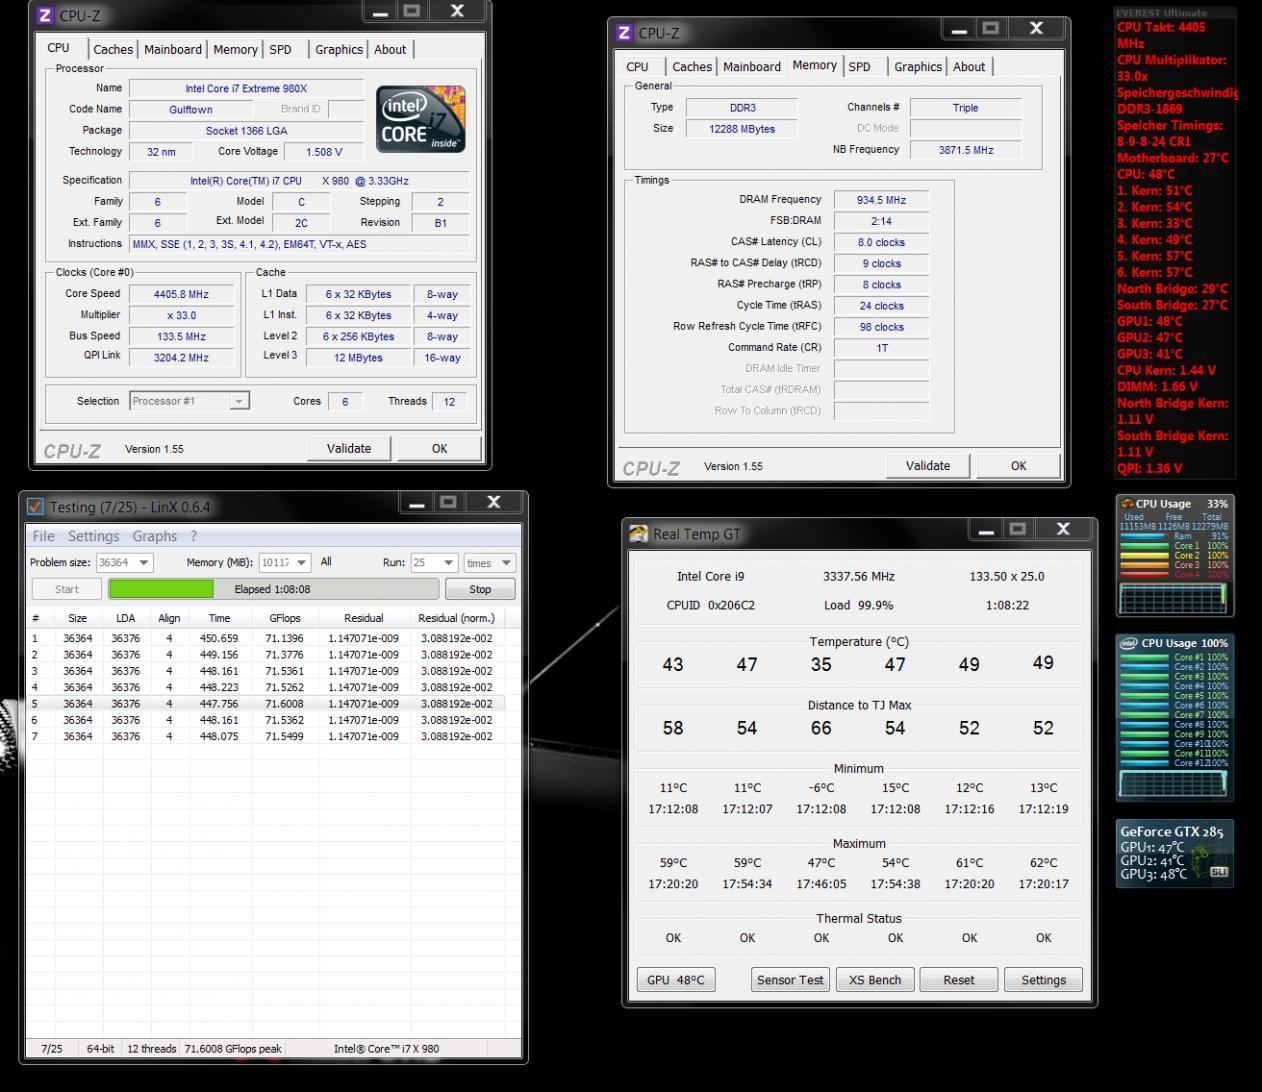Click CAS# Latency 8.0 clocks field
This screenshot has height=1092, width=1262.
click(x=881, y=242)
